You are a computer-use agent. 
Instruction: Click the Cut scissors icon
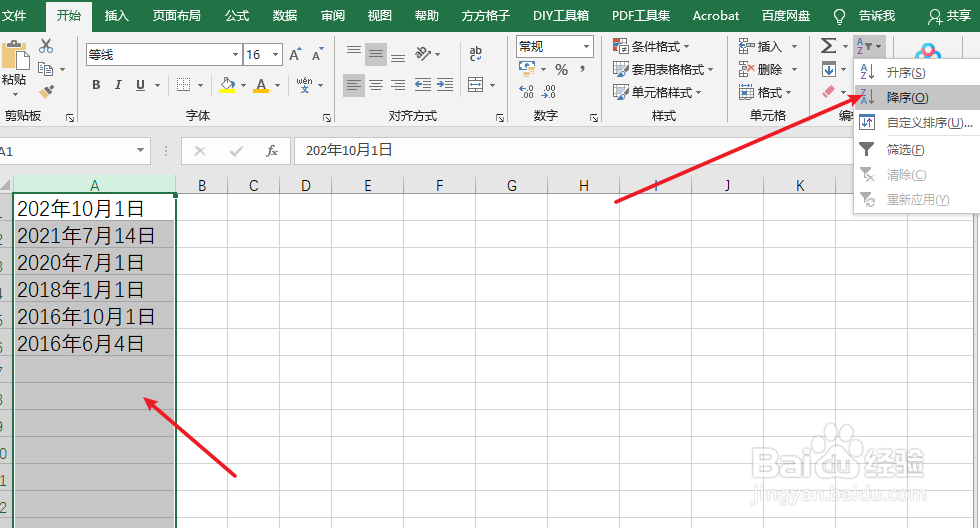[x=46, y=46]
